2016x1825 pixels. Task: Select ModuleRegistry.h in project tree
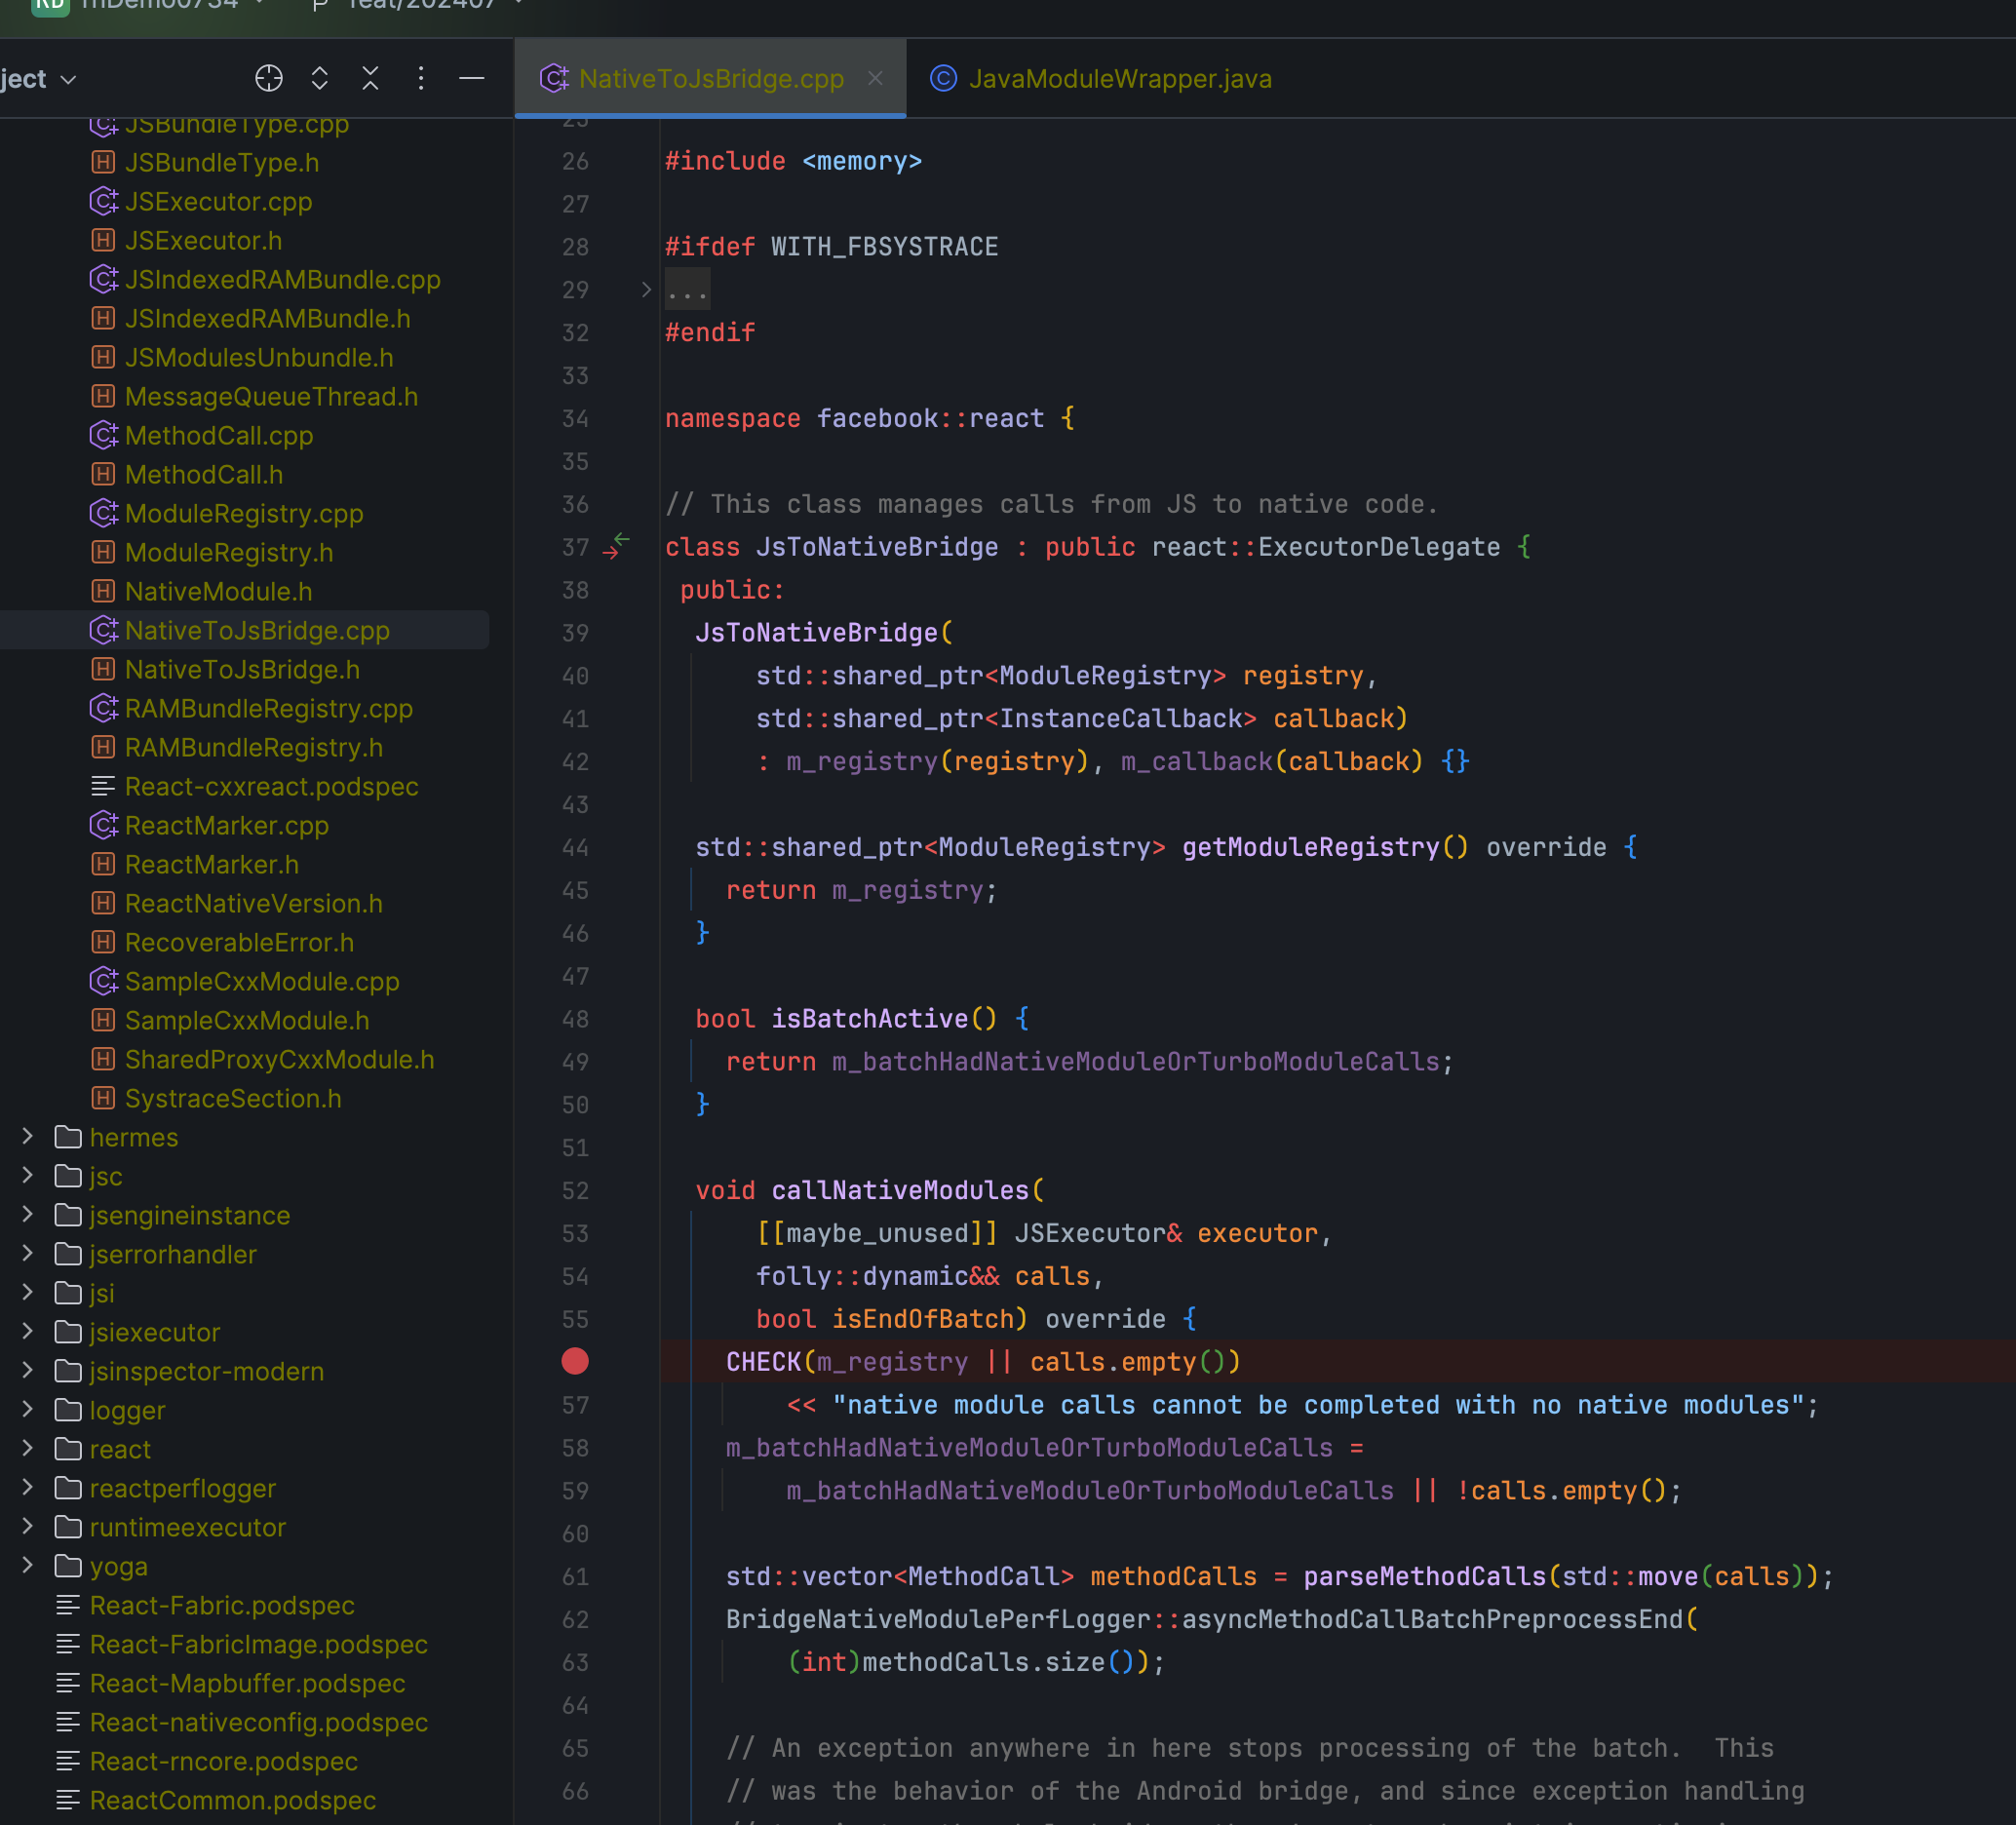click(229, 552)
